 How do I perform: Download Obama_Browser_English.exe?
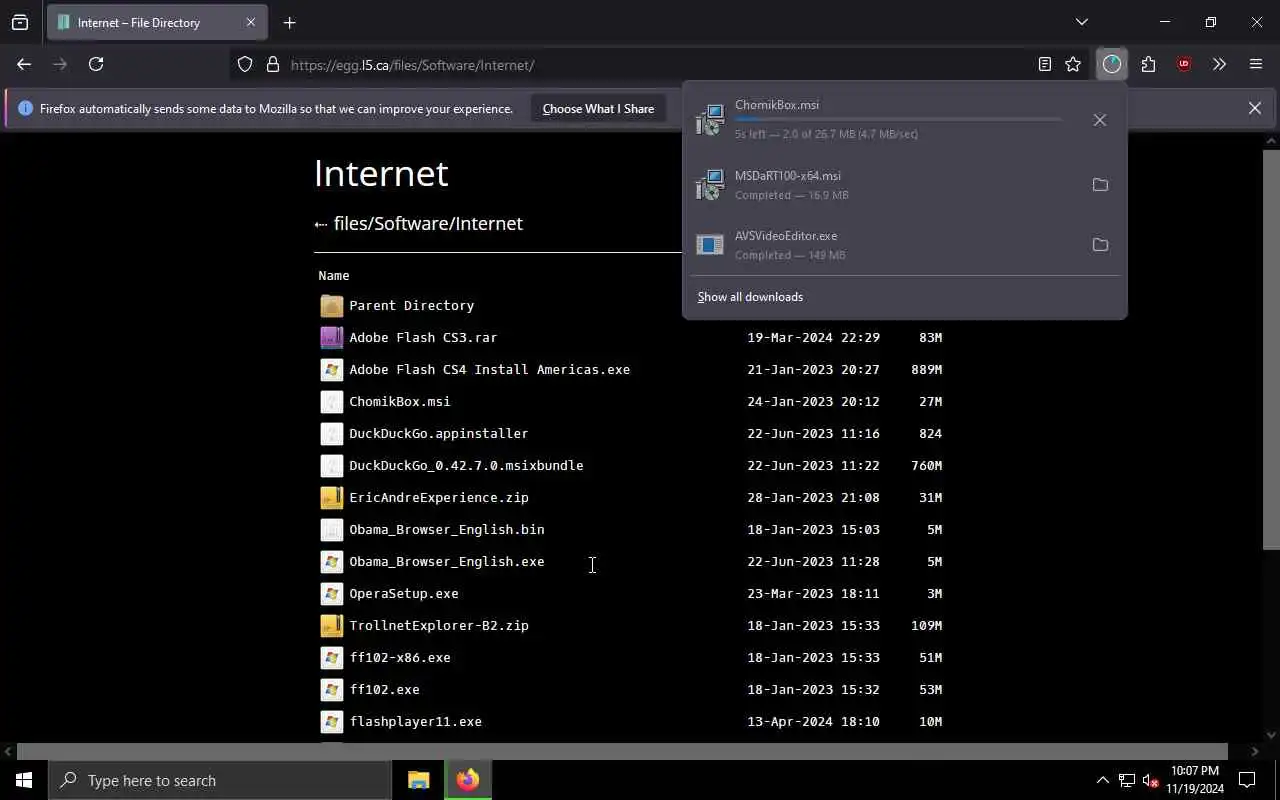447,561
